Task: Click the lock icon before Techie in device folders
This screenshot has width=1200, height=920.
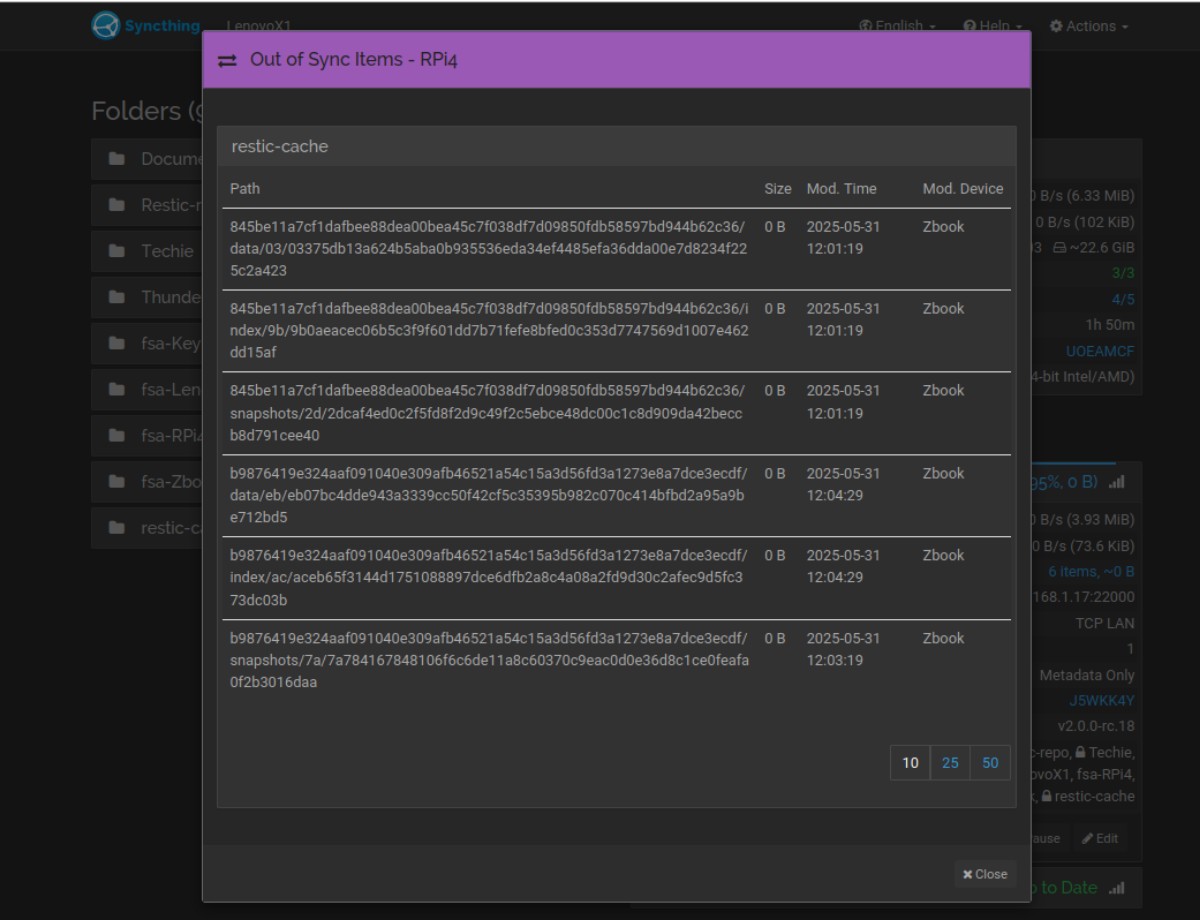Action: [1081, 752]
